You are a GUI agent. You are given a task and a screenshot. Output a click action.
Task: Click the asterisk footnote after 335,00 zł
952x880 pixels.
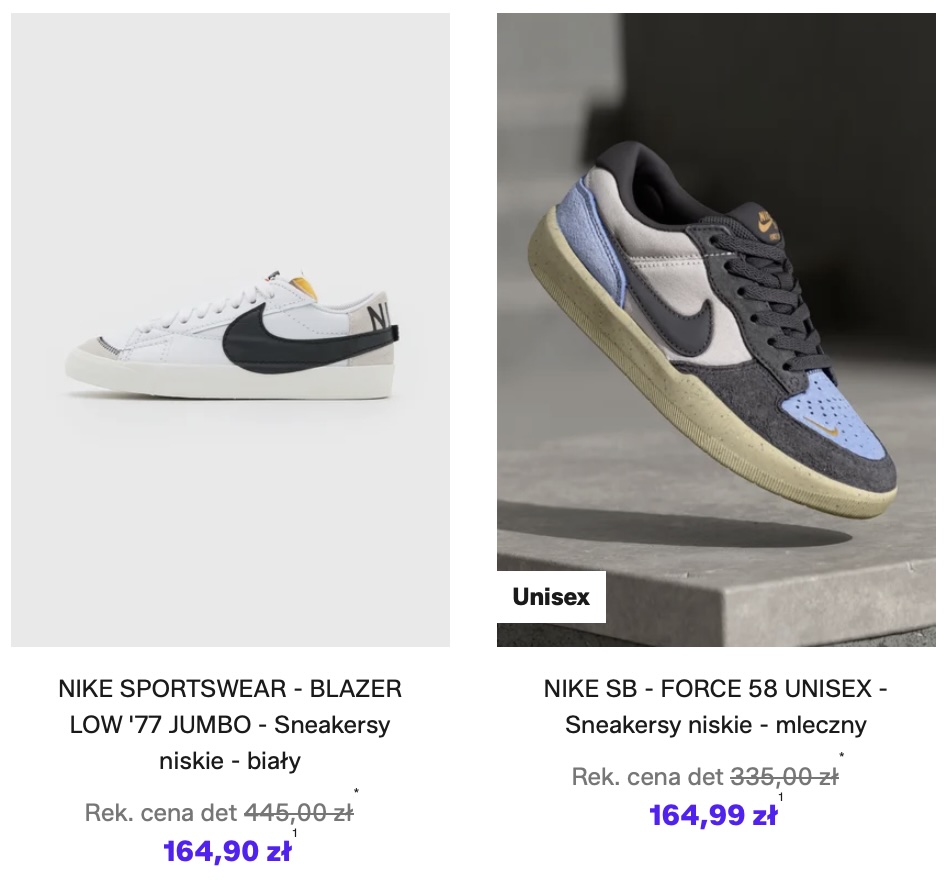coord(842,756)
